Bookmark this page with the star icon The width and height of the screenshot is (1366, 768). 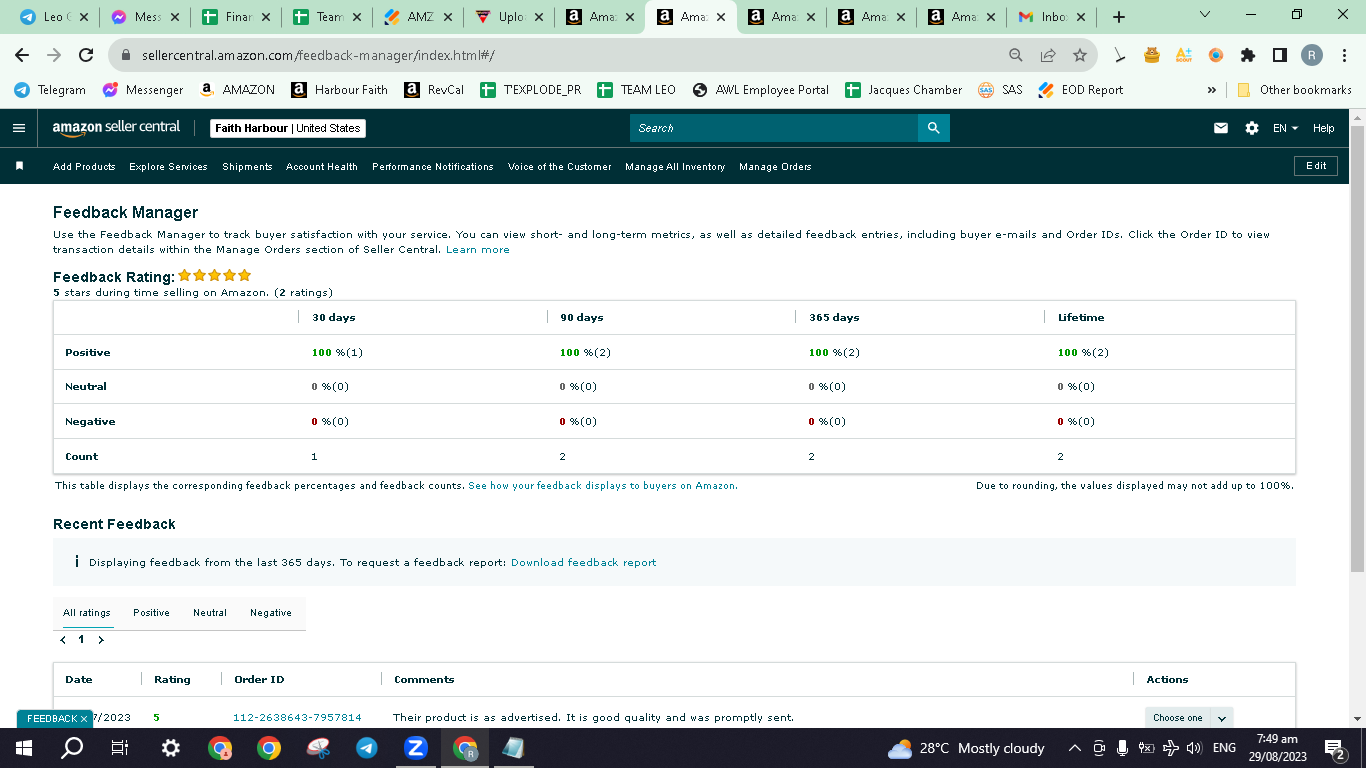pyautogui.click(x=1079, y=56)
